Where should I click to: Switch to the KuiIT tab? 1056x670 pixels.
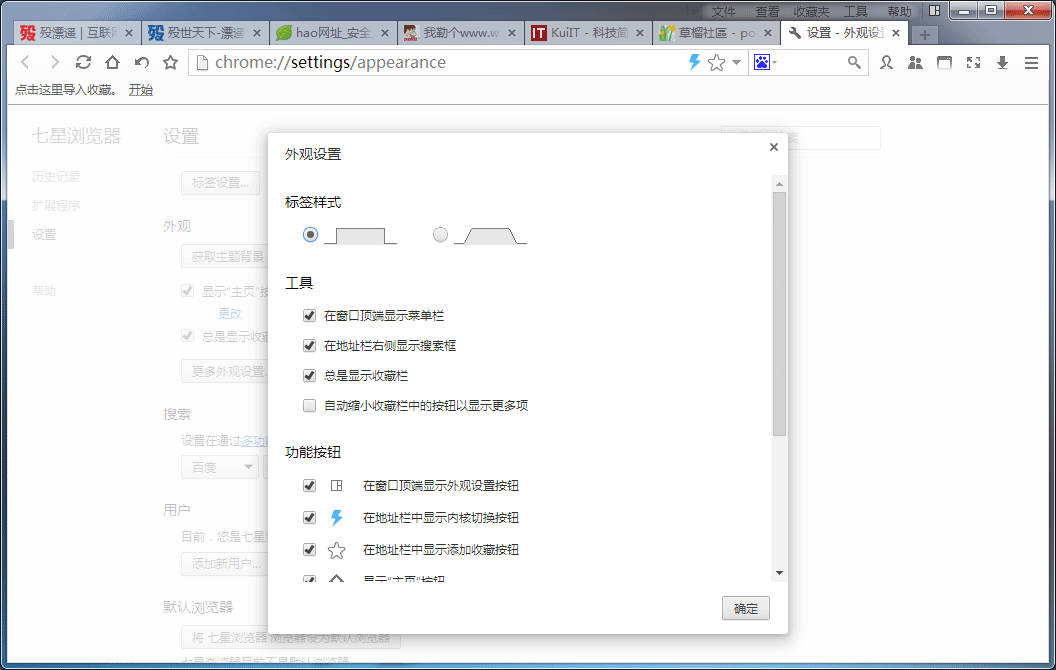(588, 33)
